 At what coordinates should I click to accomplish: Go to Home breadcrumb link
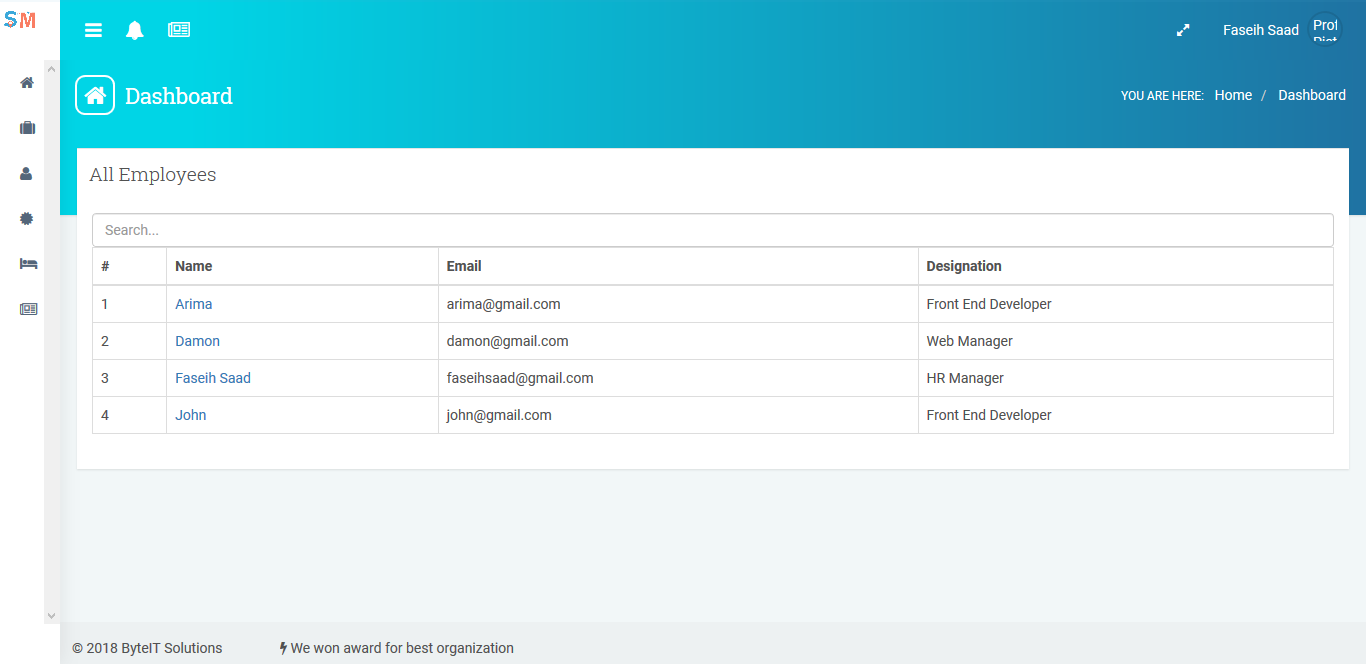tap(1233, 95)
